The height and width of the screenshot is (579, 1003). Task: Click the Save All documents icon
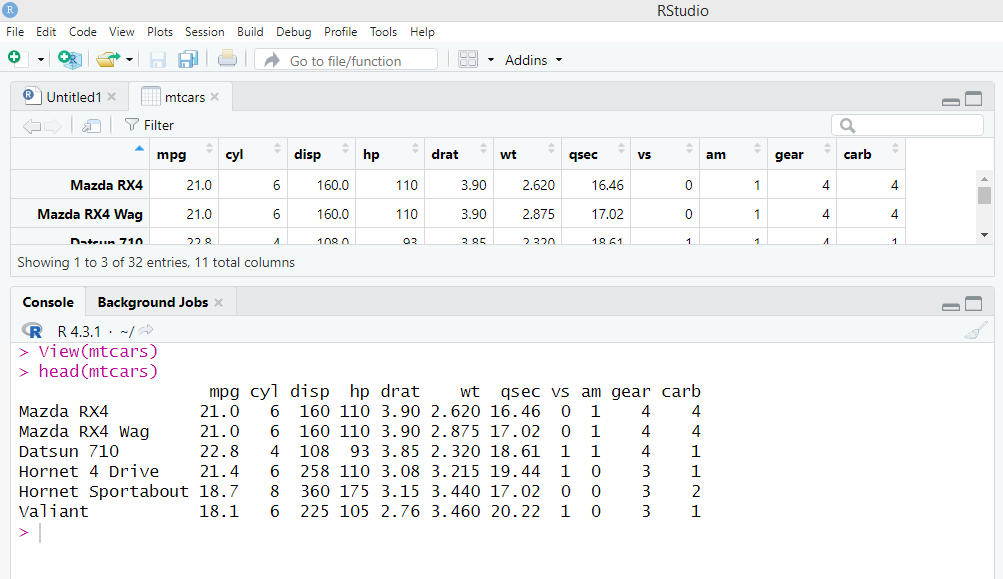[188, 60]
